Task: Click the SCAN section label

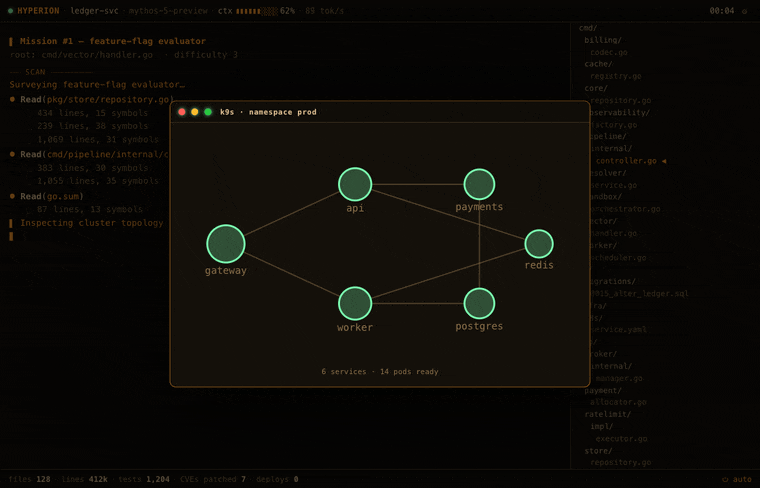Action: [35, 72]
